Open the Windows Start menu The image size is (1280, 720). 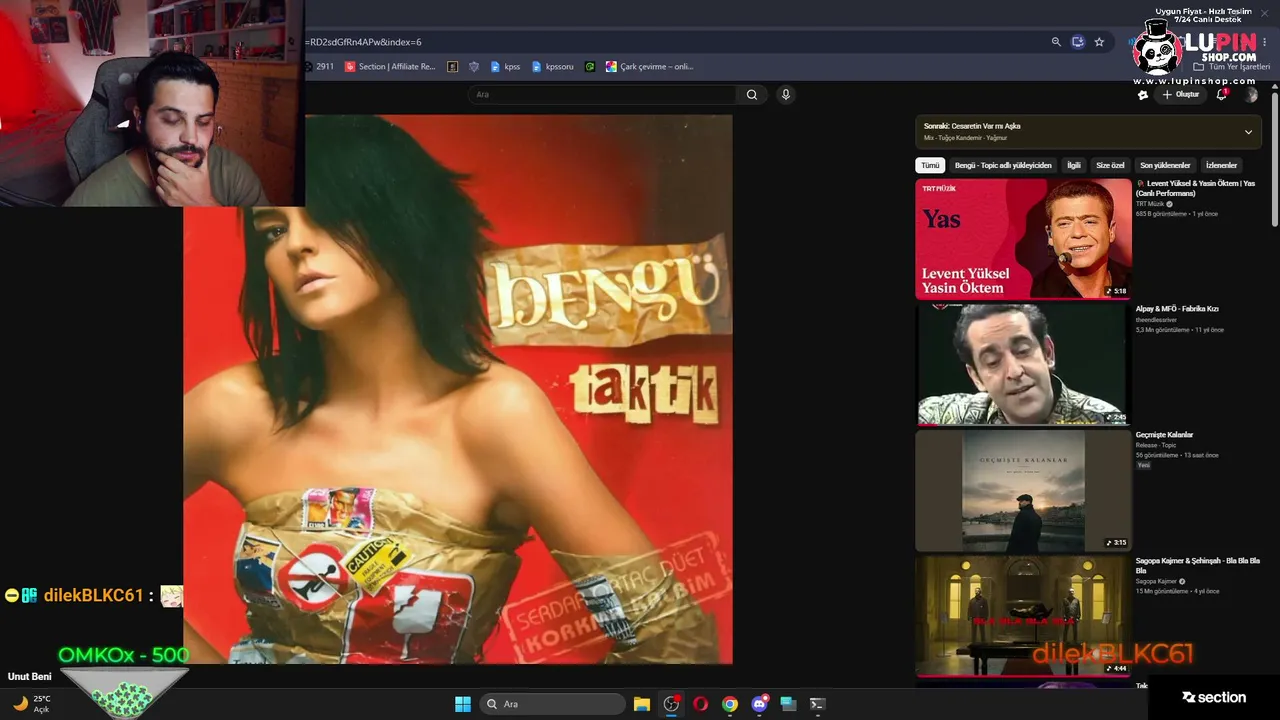463,704
